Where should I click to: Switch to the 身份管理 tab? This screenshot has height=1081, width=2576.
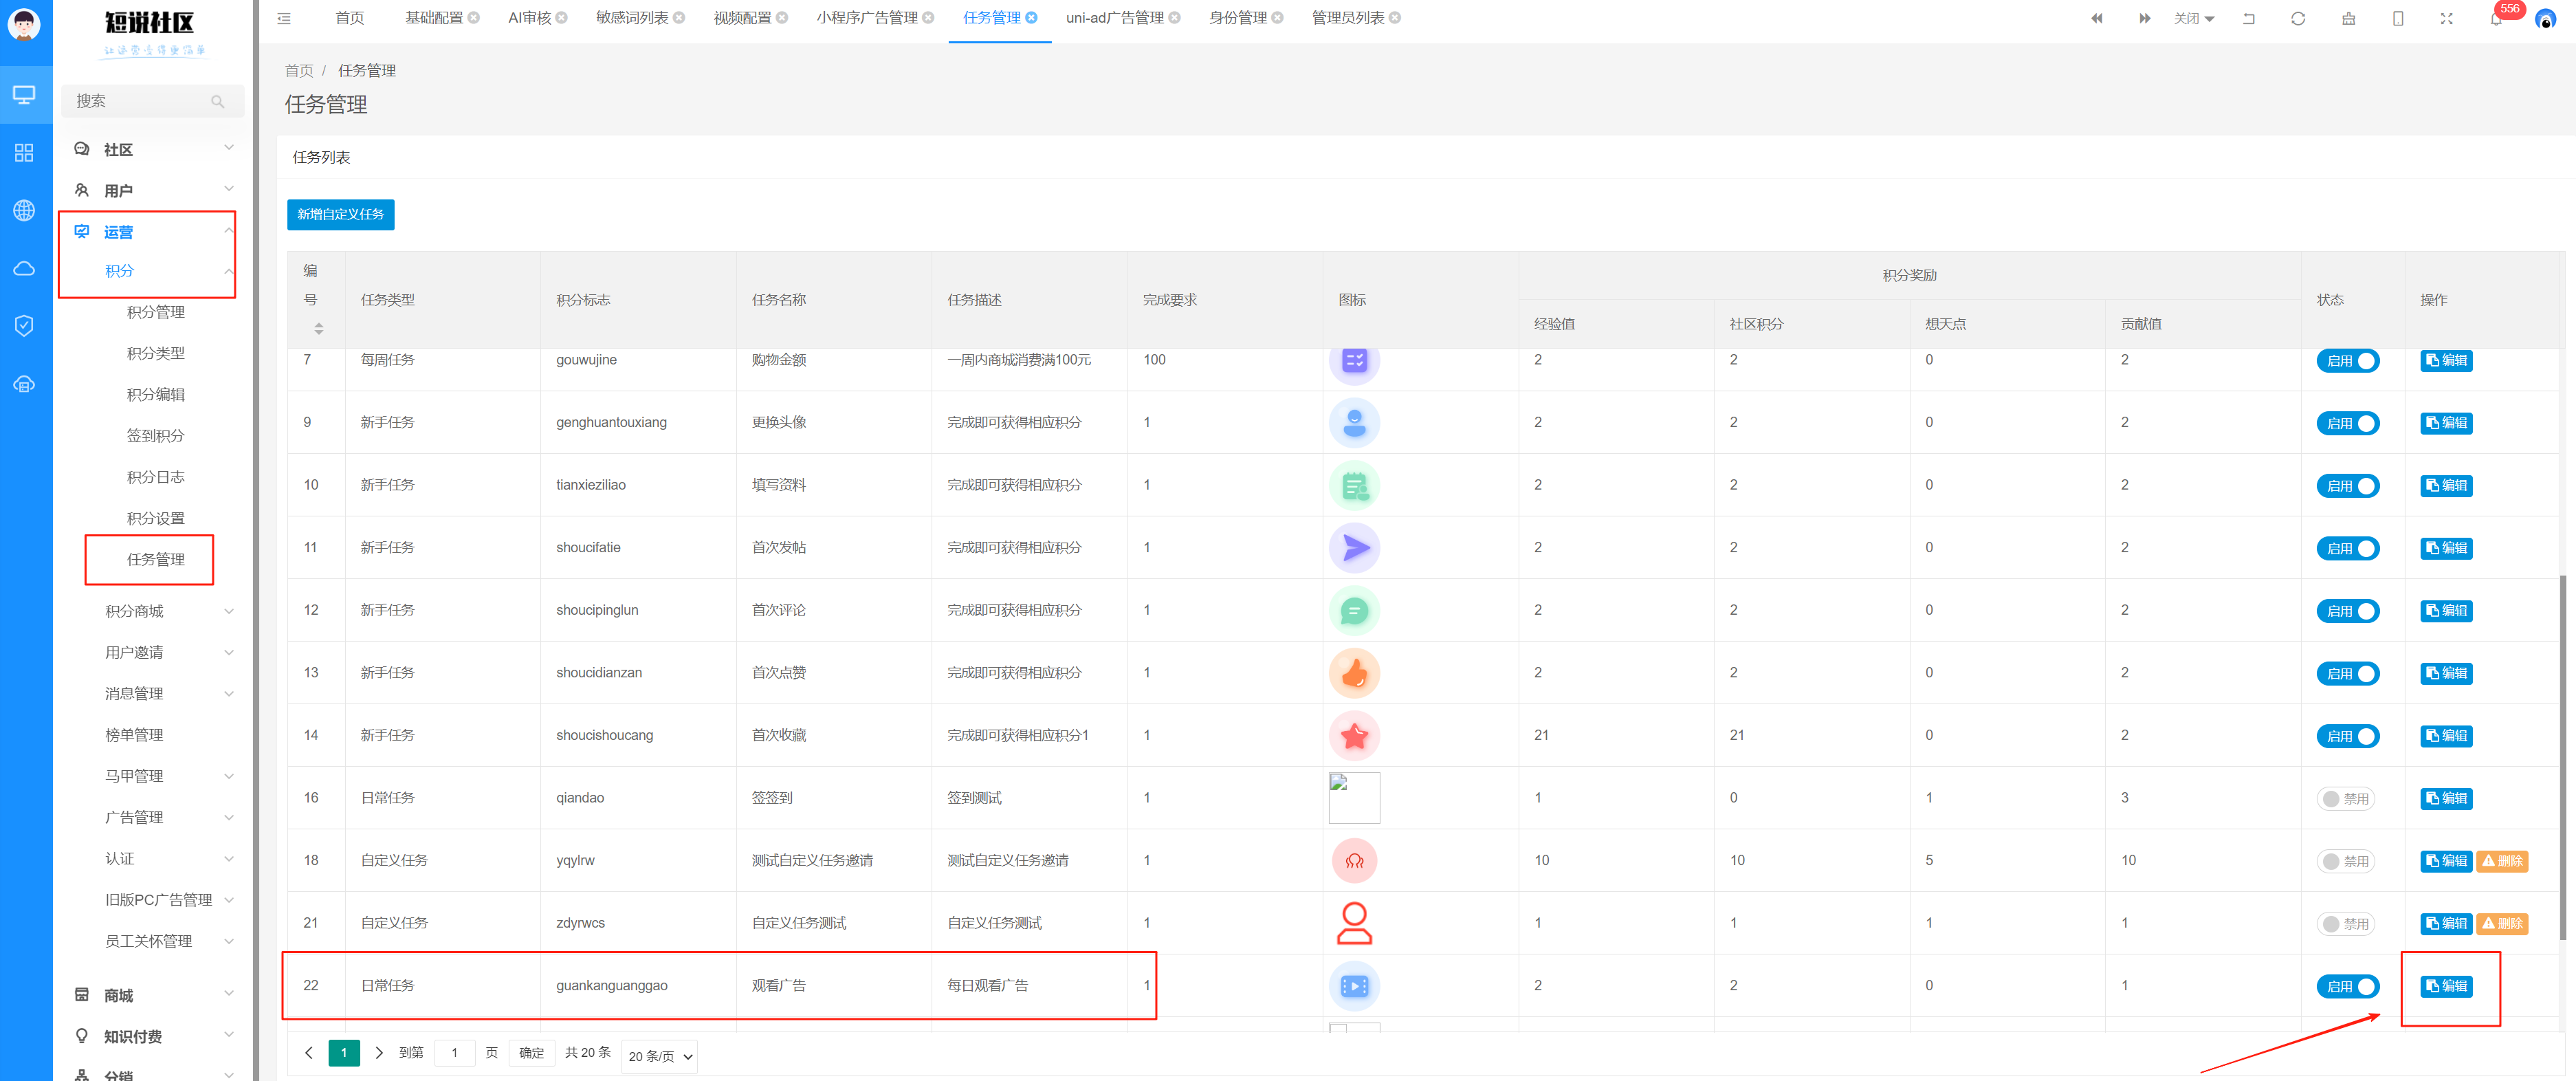coord(1237,18)
